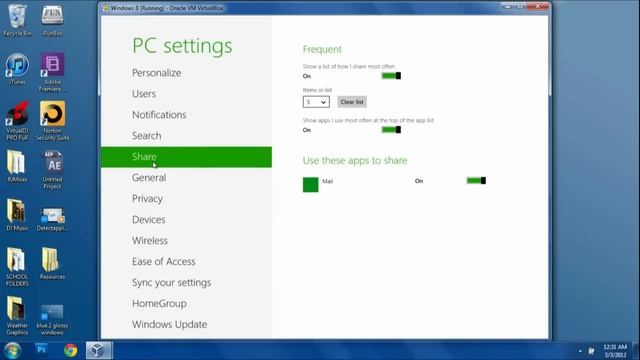Click the Clear list button
Image resolution: width=640 pixels, height=360 pixels.
tap(352, 102)
